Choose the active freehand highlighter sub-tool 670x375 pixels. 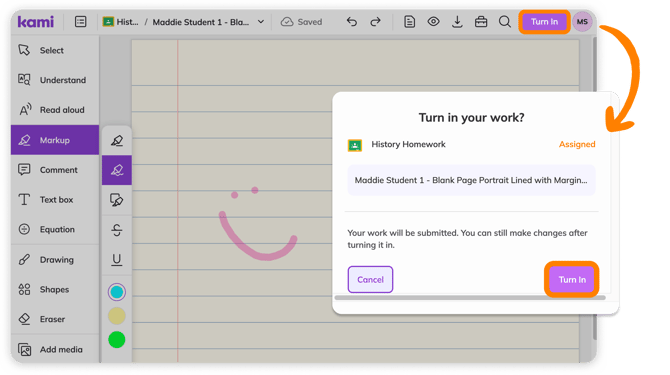(117, 170)
